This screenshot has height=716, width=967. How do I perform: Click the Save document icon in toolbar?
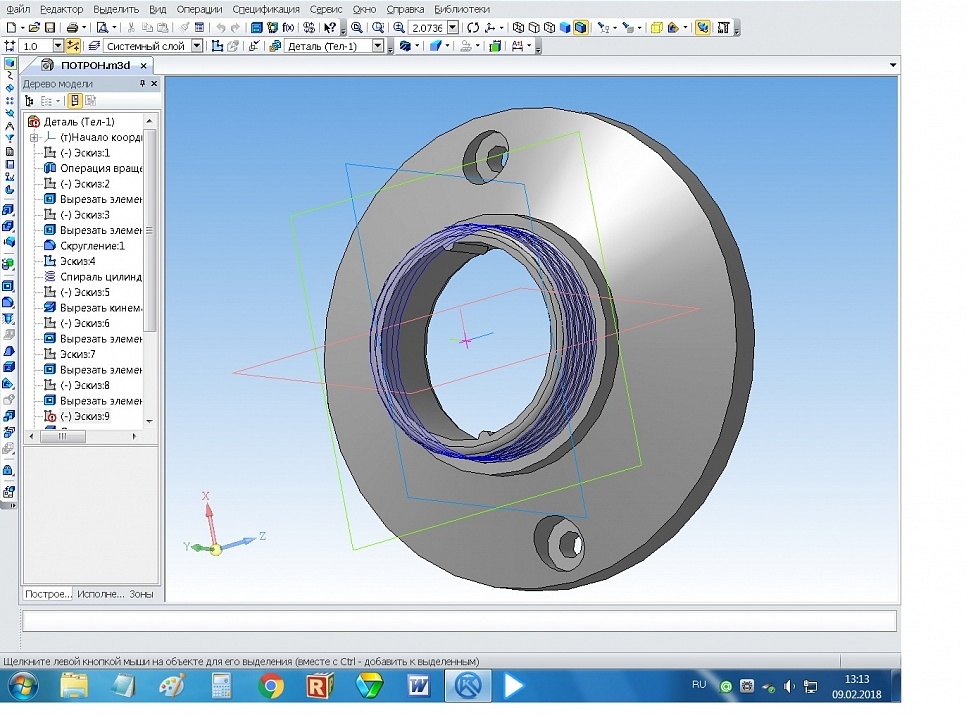click(x=50, y=27)
